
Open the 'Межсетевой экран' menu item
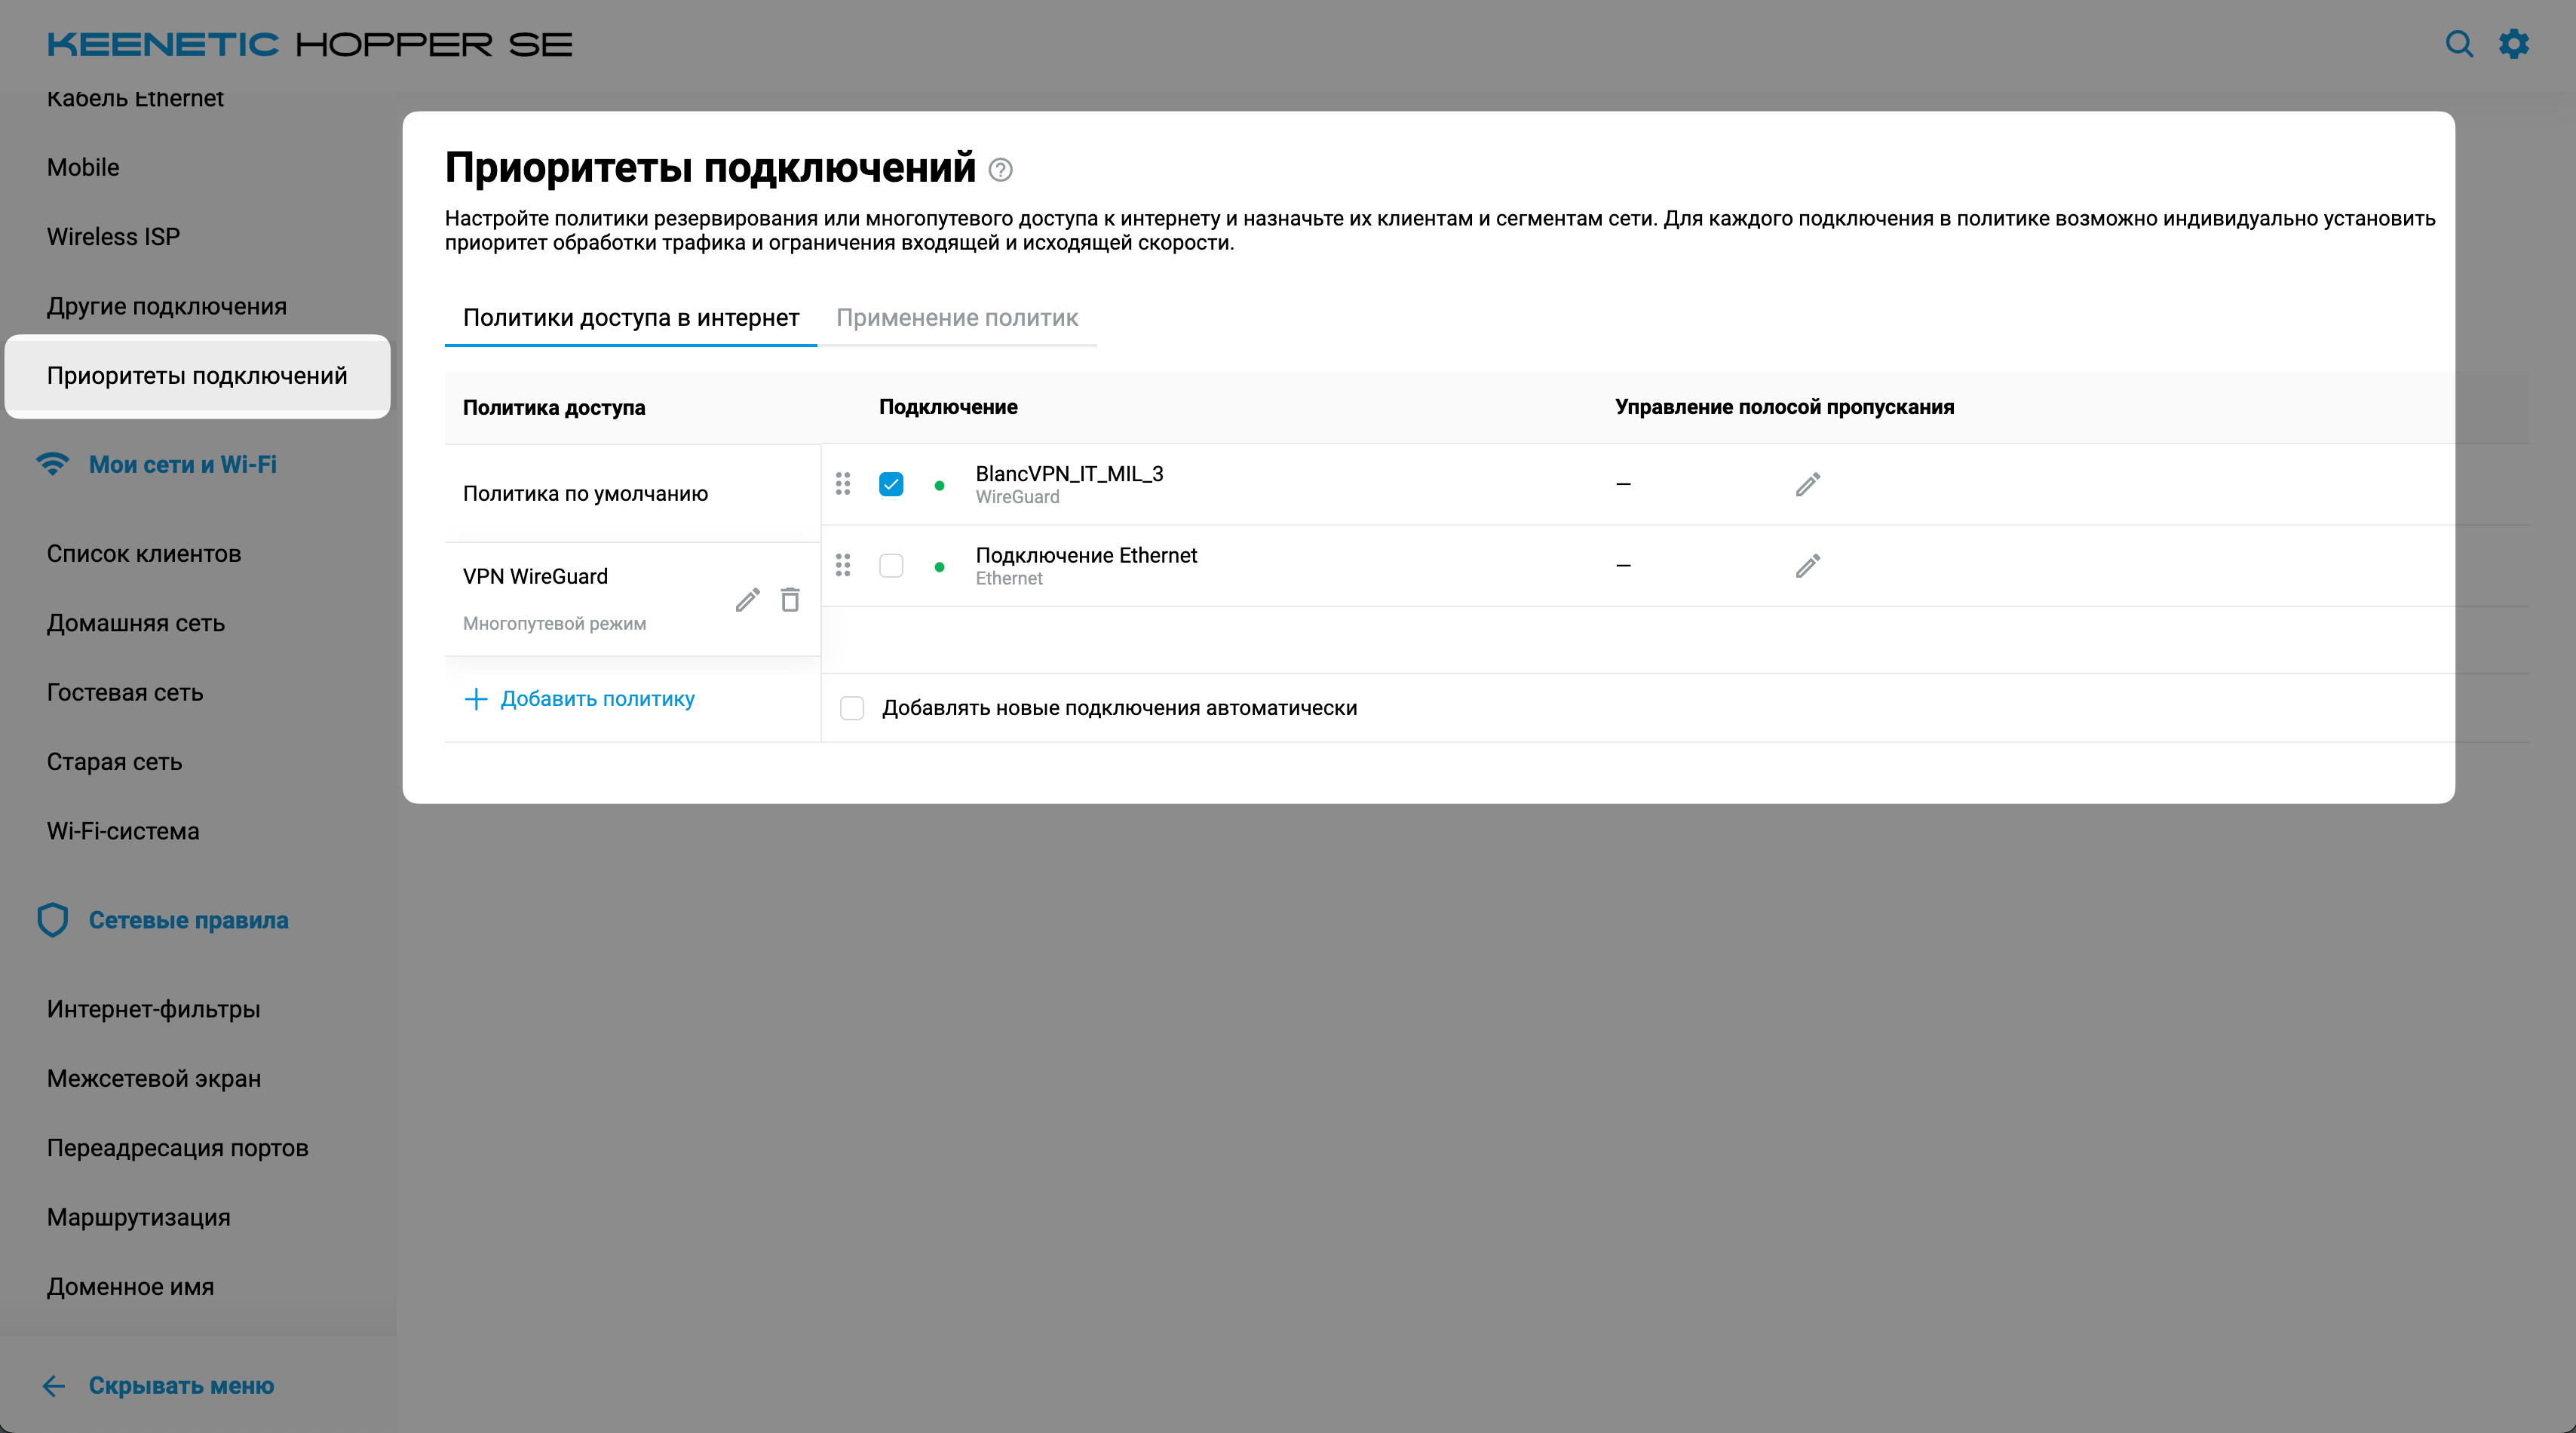tap(154, 1078)
